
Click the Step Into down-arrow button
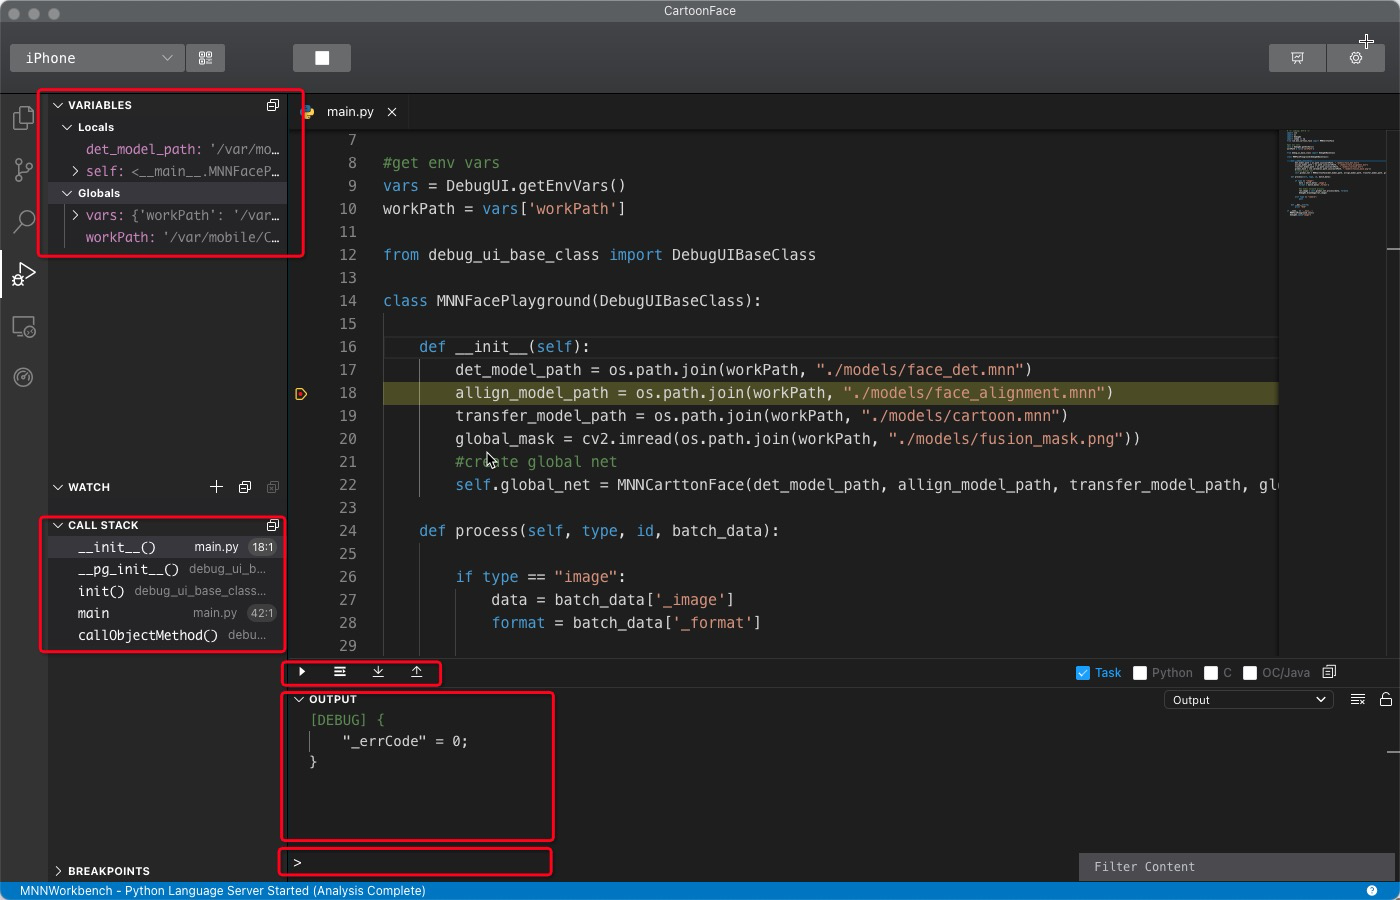click(x=378, y=672)
